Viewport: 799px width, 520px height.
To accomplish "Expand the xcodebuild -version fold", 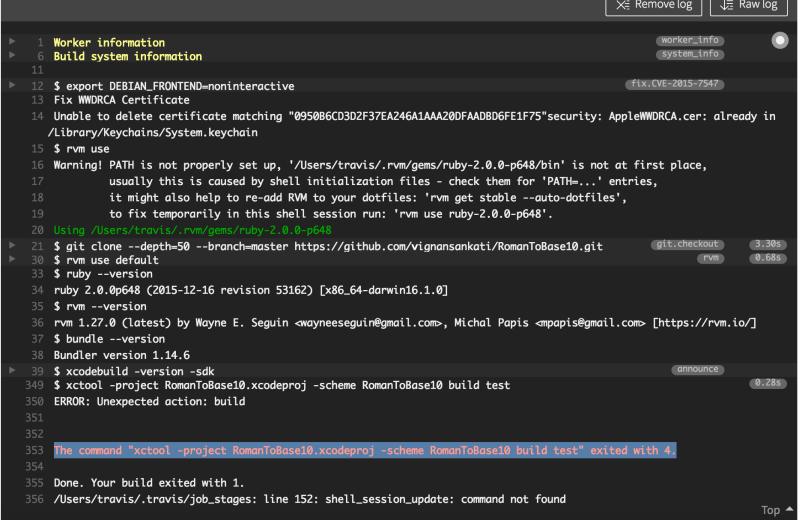I will pos(12,371).
